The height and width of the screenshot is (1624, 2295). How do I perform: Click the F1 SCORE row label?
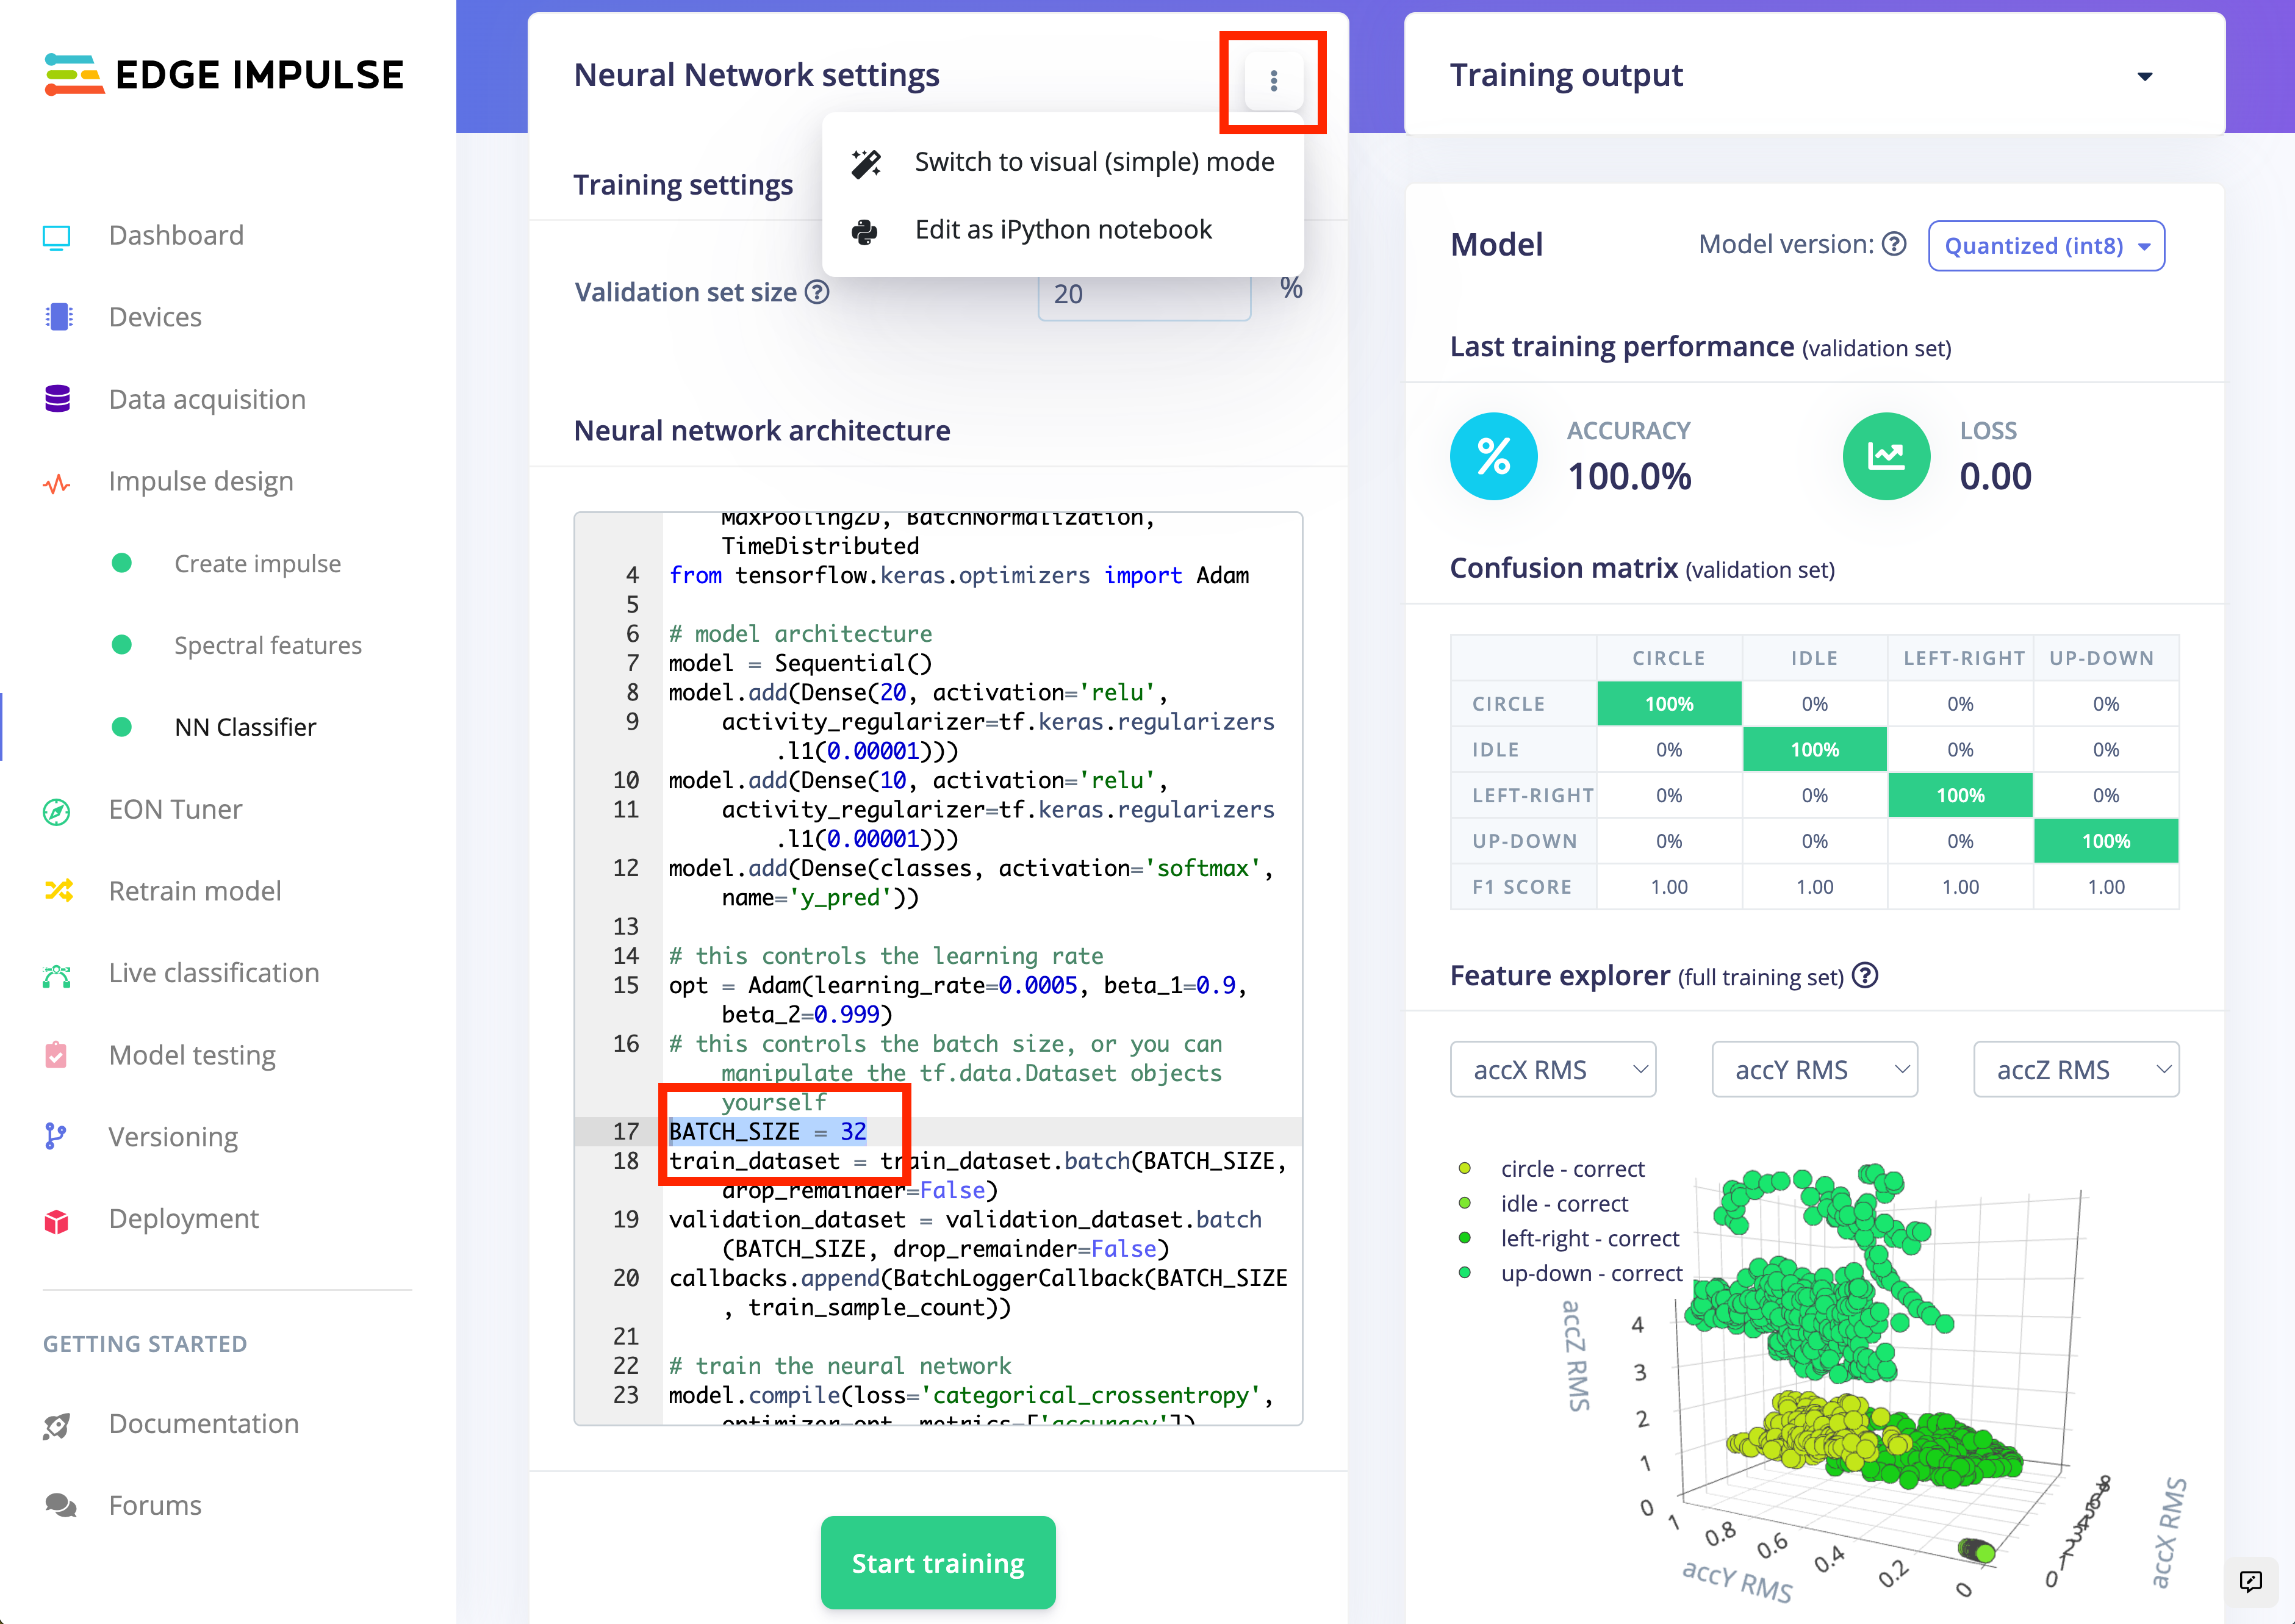coord(1521,887)
